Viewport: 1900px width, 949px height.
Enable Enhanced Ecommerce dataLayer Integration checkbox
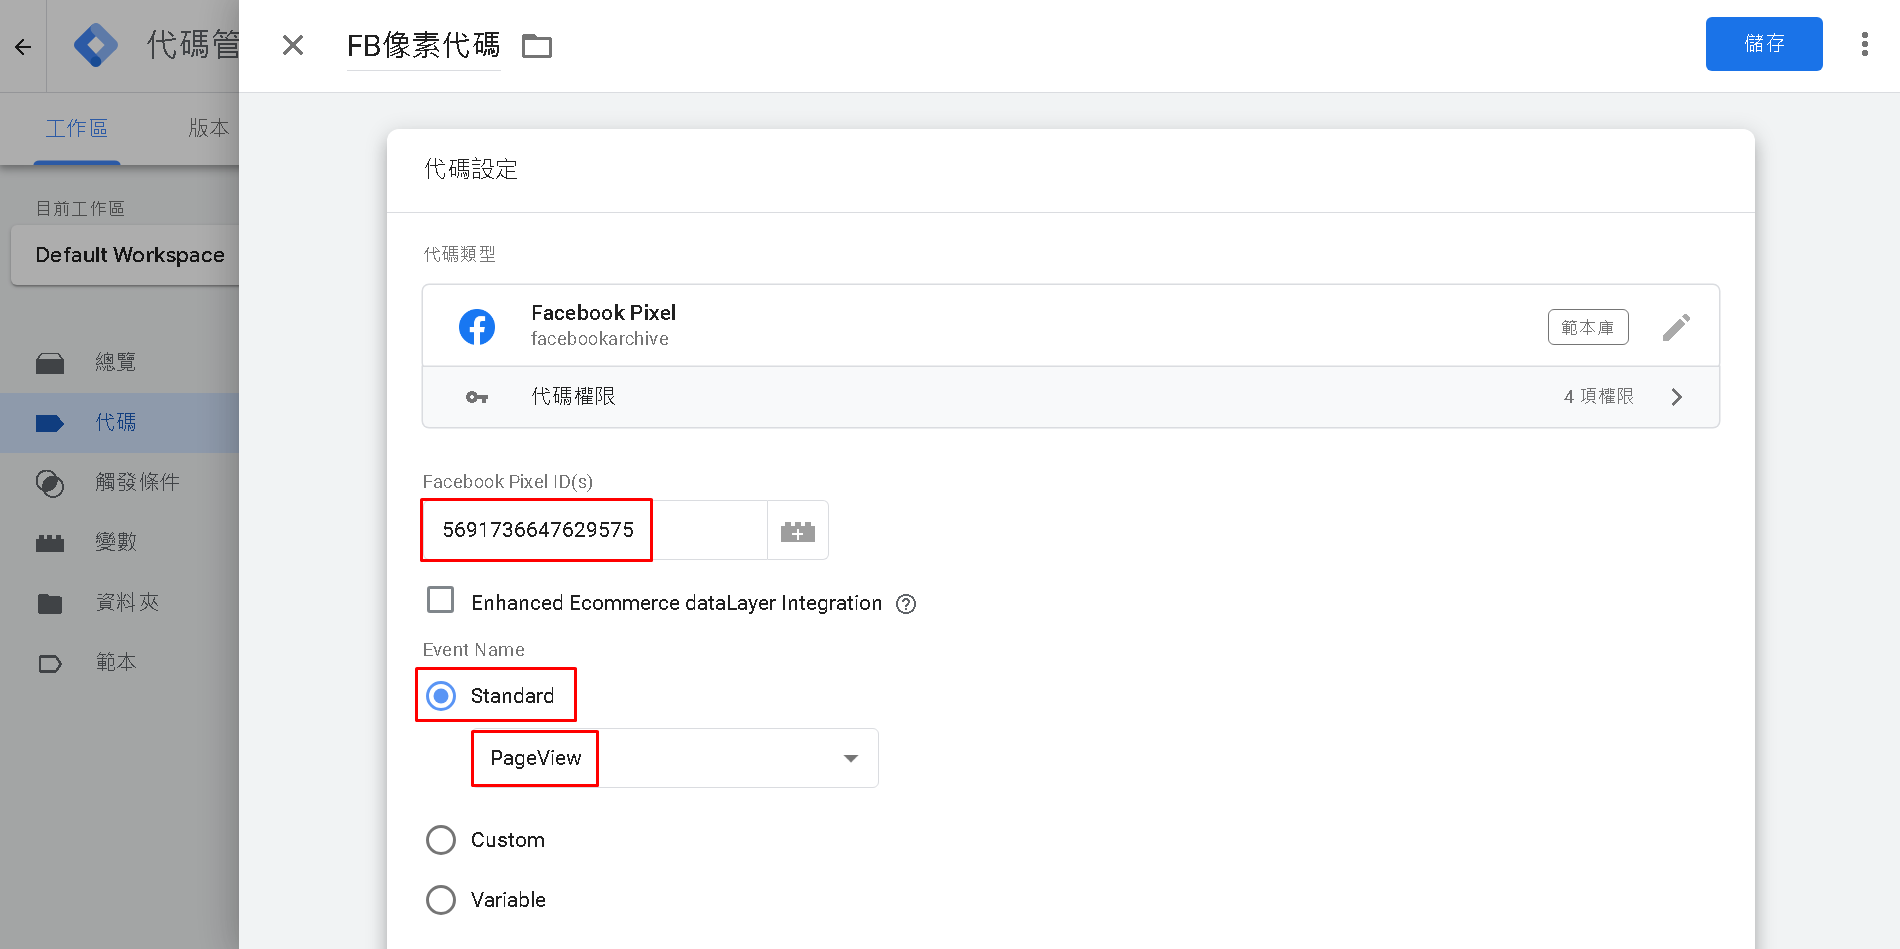440,600
